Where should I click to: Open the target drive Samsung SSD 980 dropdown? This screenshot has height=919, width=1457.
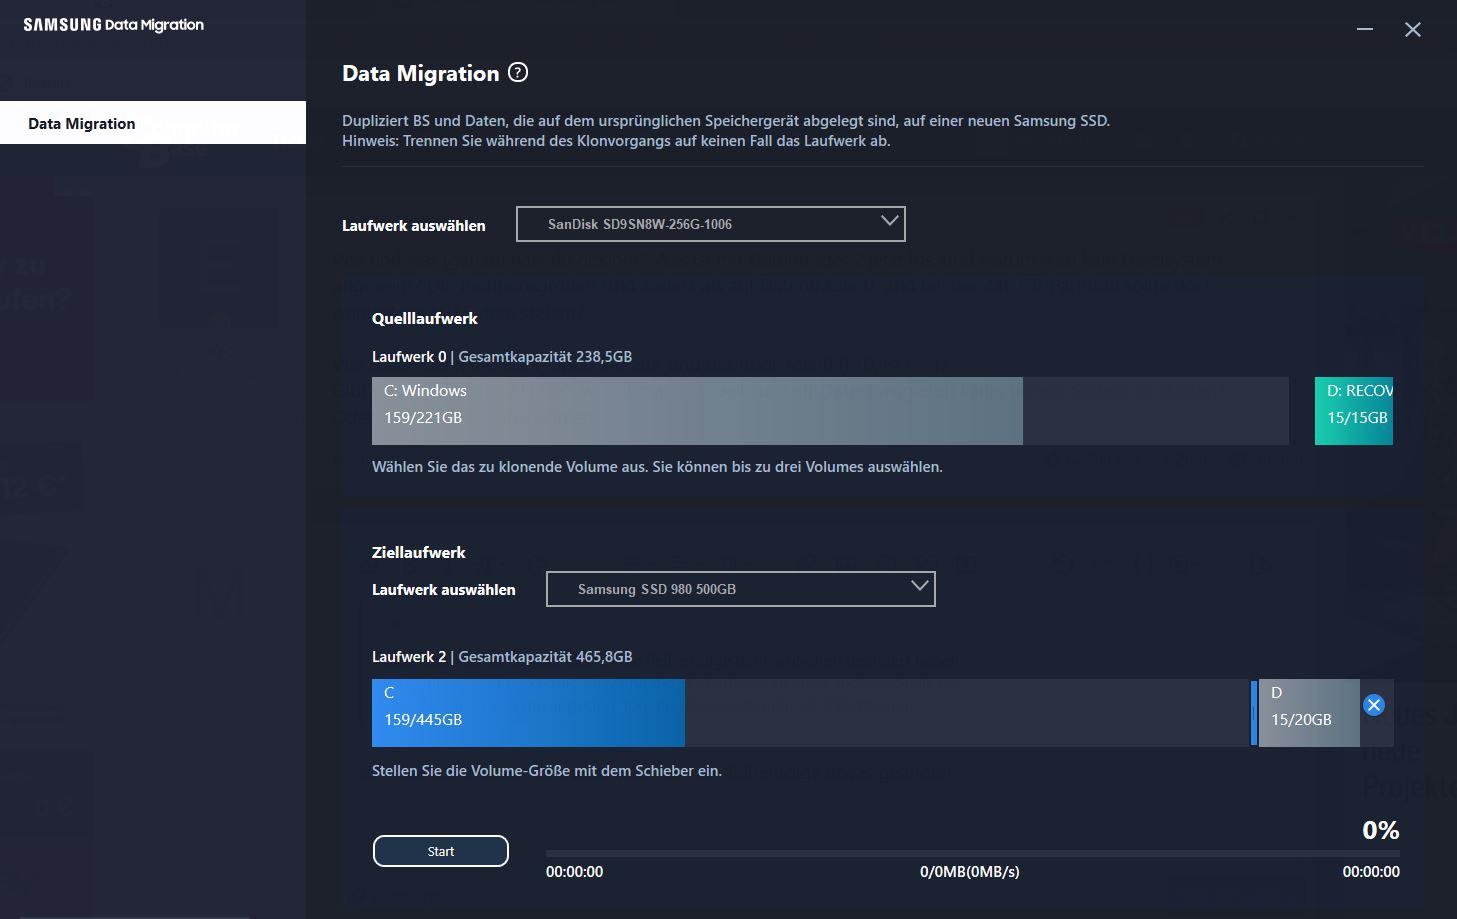tap(741, 589)
